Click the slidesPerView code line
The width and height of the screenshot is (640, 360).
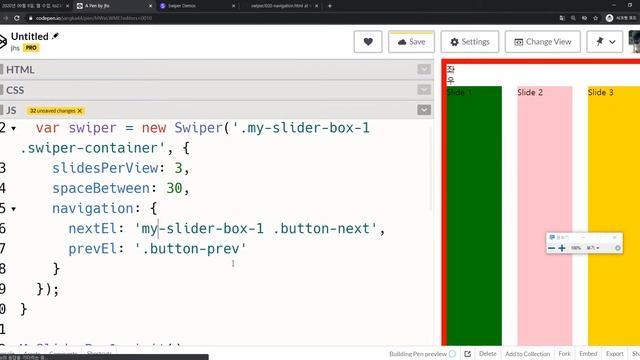(x=121, y=168)
